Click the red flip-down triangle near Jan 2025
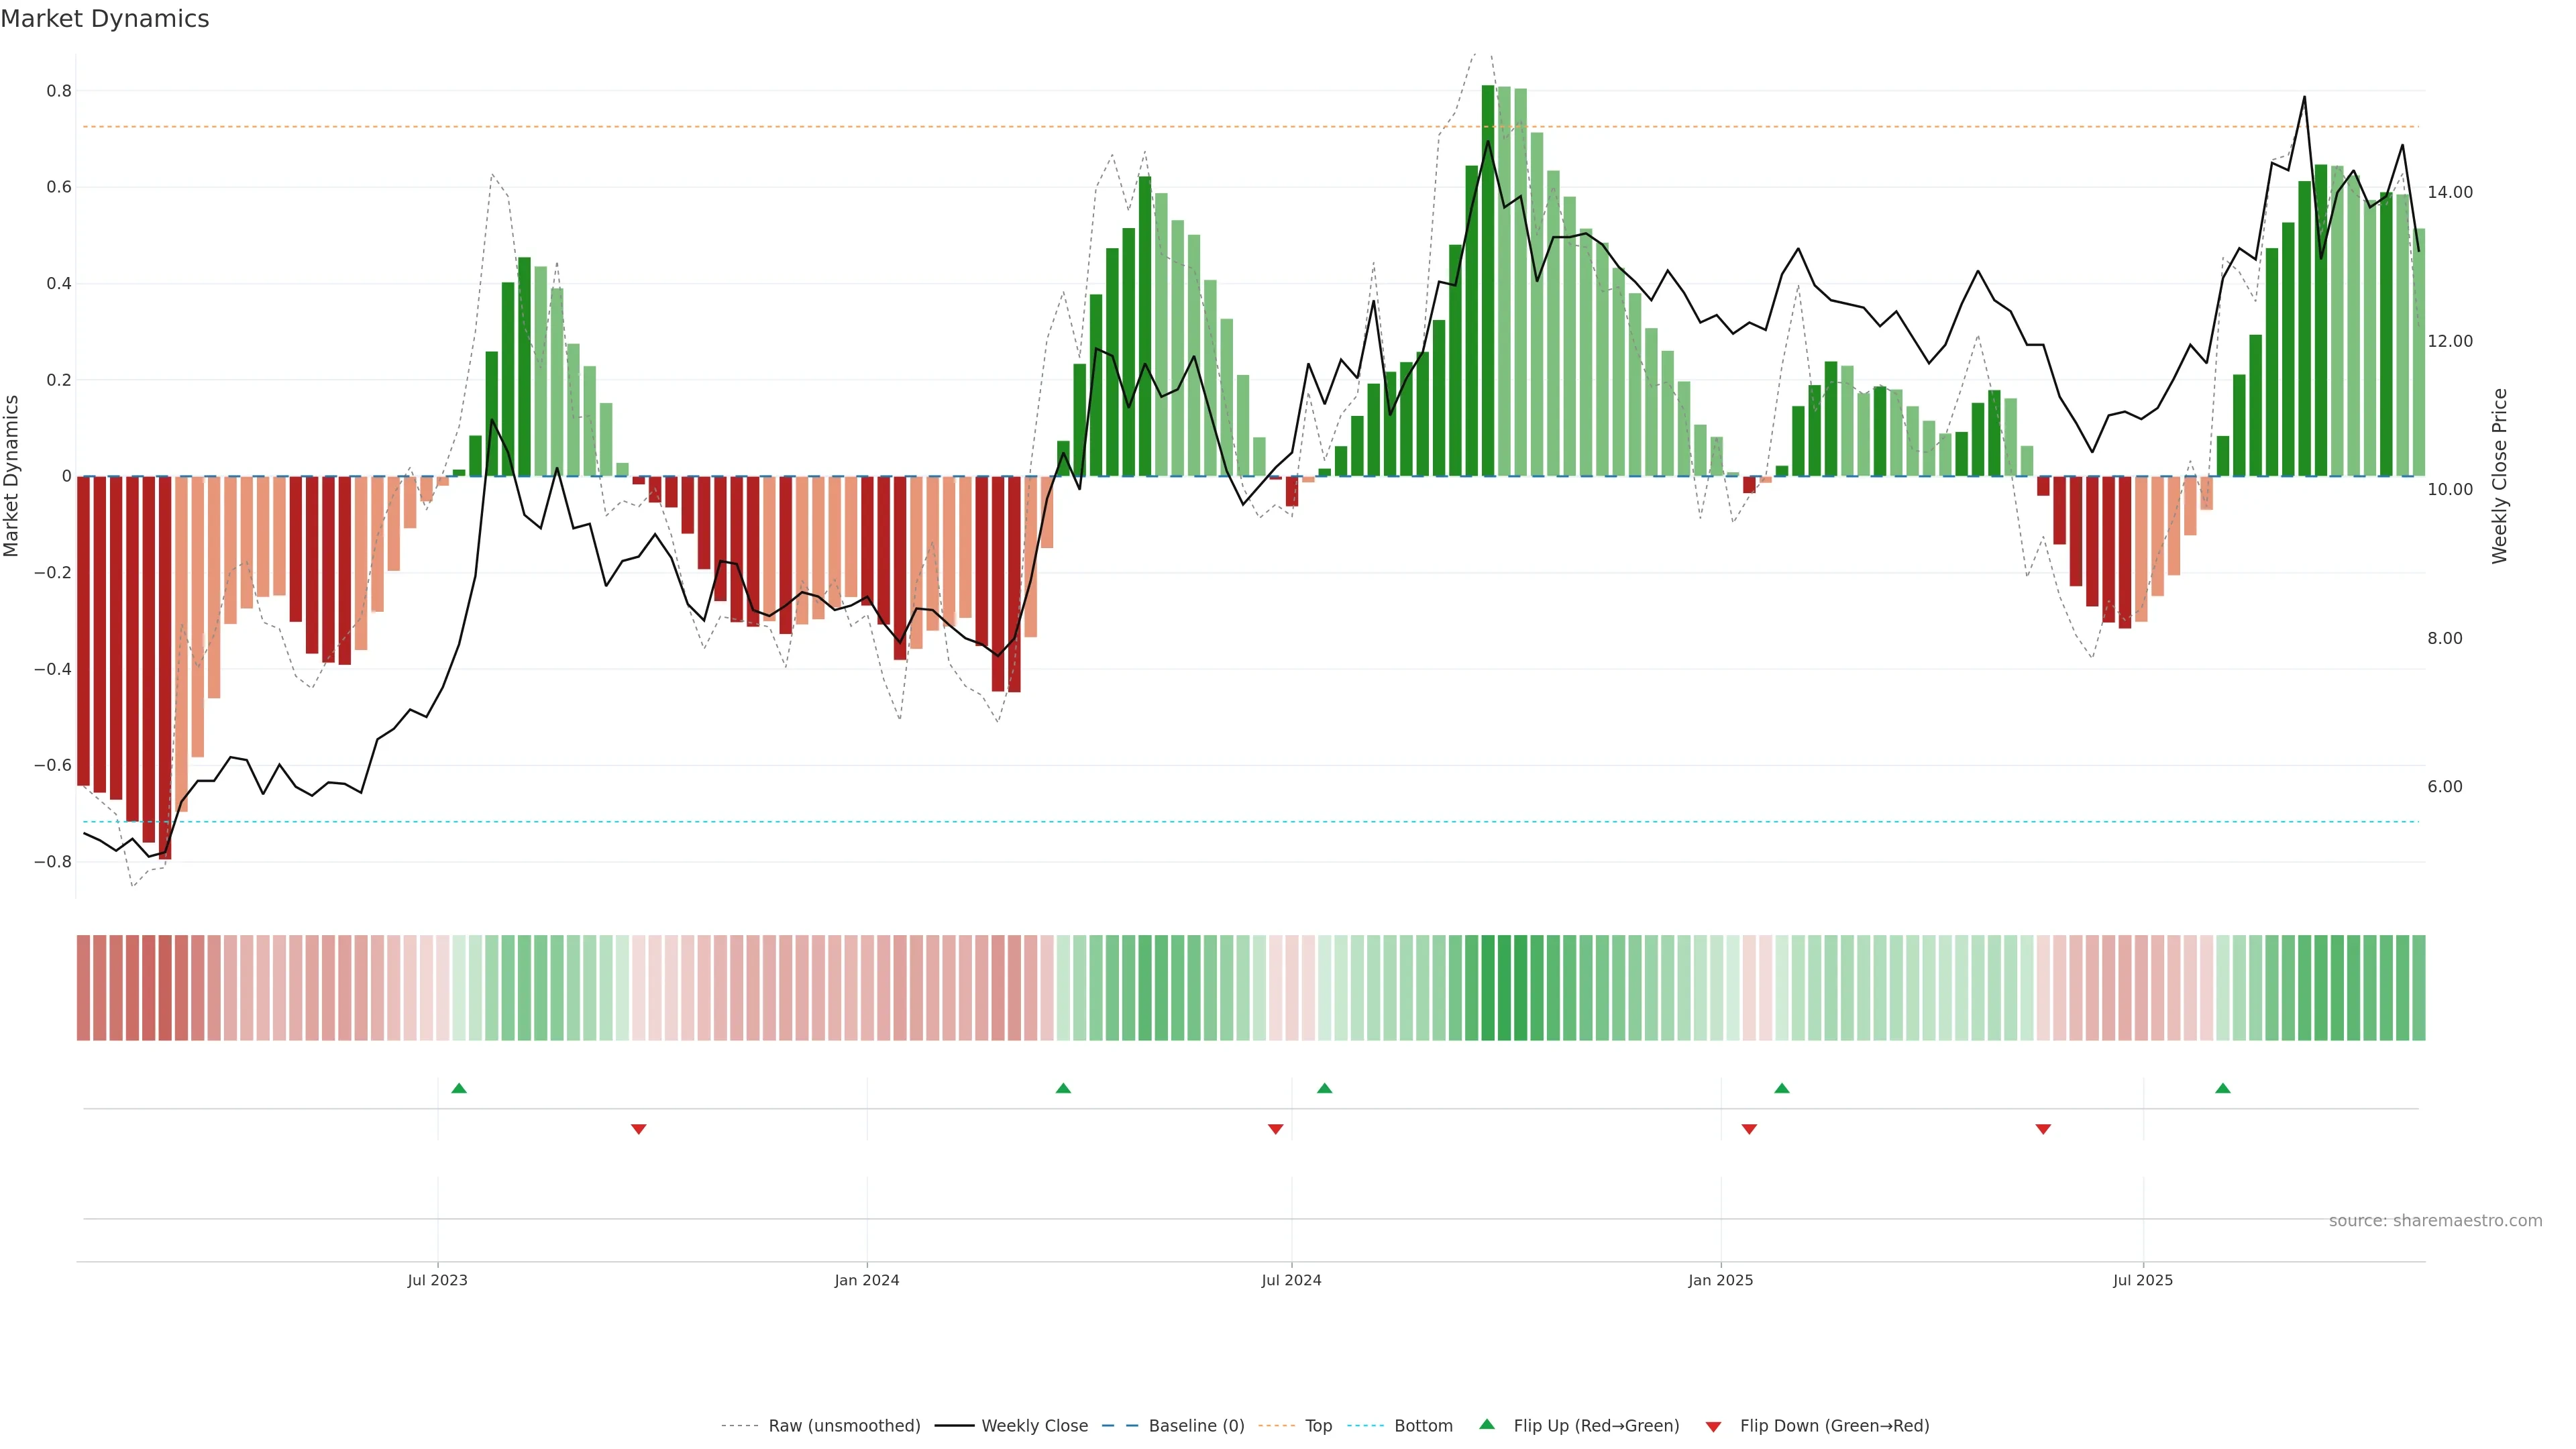 pyautogui.click(x=1749, y=1129)
